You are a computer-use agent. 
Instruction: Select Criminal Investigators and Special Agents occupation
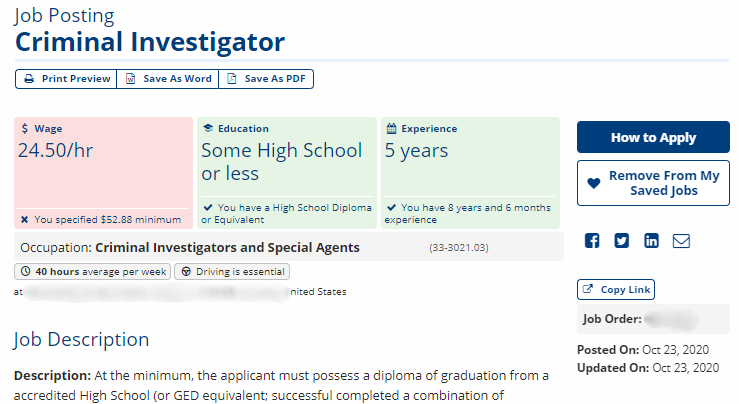coord(227,247)
